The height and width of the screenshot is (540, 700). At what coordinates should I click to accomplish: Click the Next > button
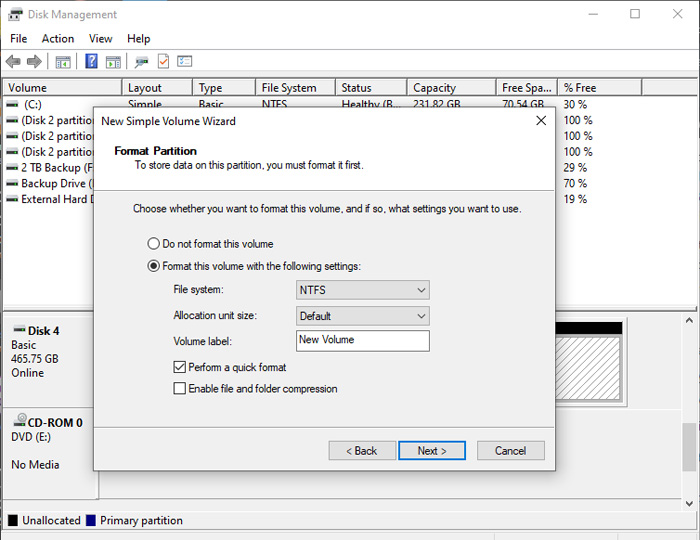point(432,451)
